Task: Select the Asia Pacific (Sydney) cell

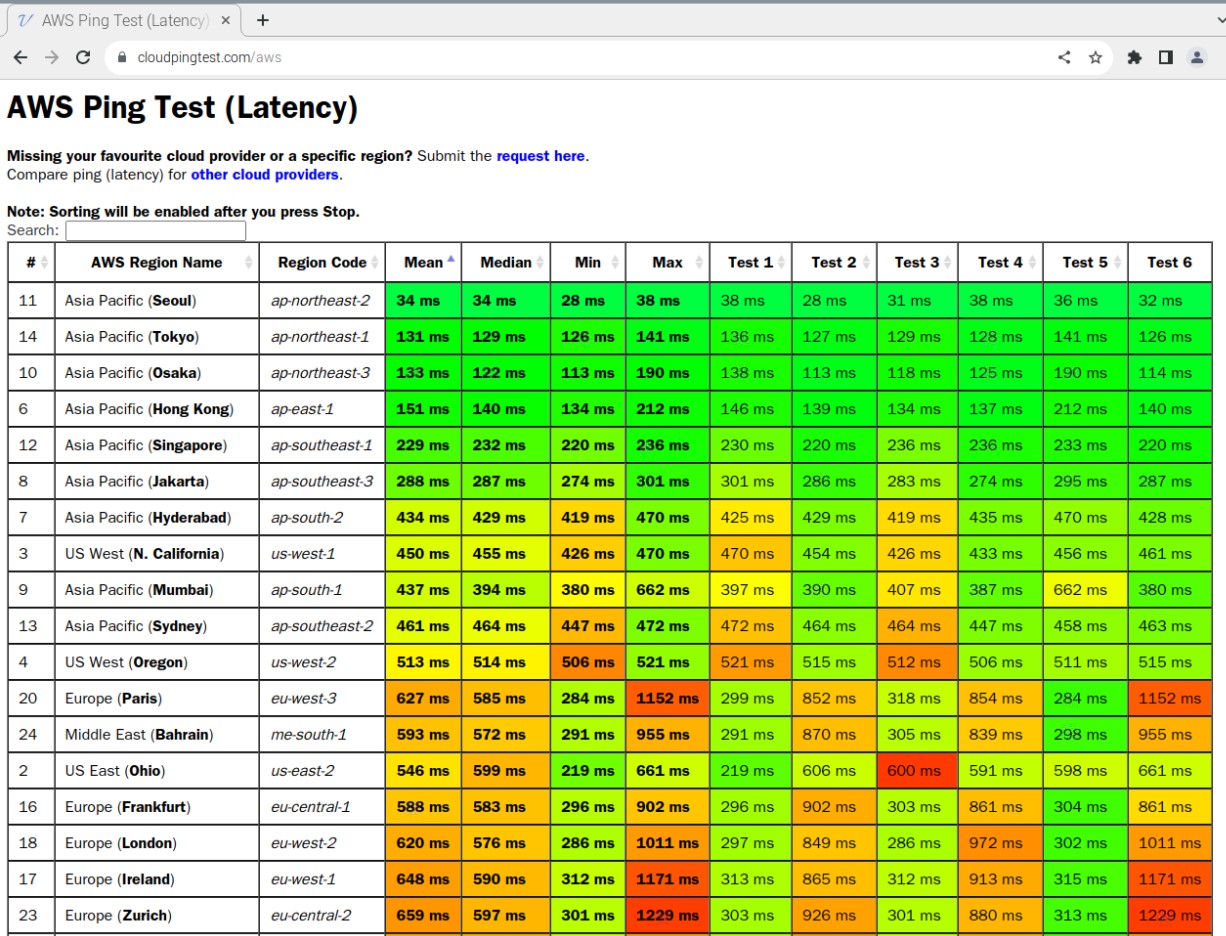Action: point(157,626)
